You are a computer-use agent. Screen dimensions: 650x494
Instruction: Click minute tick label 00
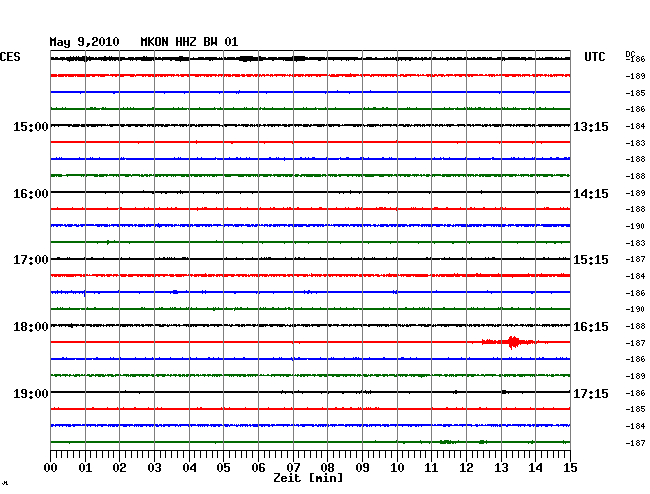click(x=51, y=468)
